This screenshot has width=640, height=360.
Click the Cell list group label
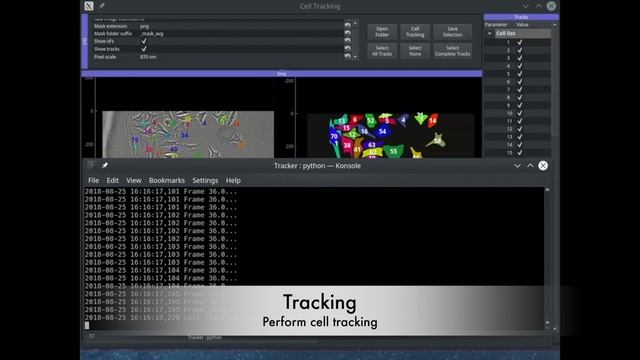pyautogui.click(x=506, y=33)
